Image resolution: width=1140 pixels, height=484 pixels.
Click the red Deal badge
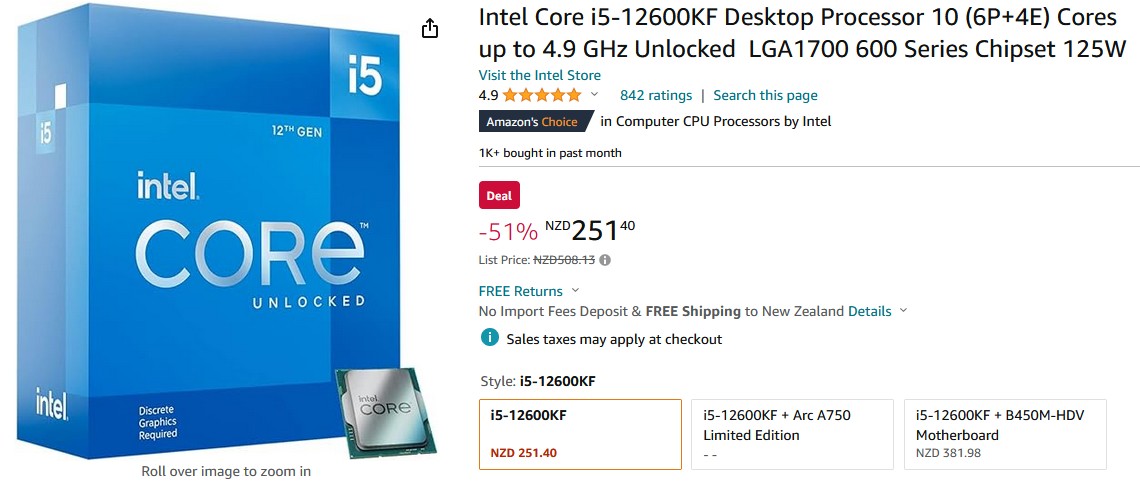499,196
